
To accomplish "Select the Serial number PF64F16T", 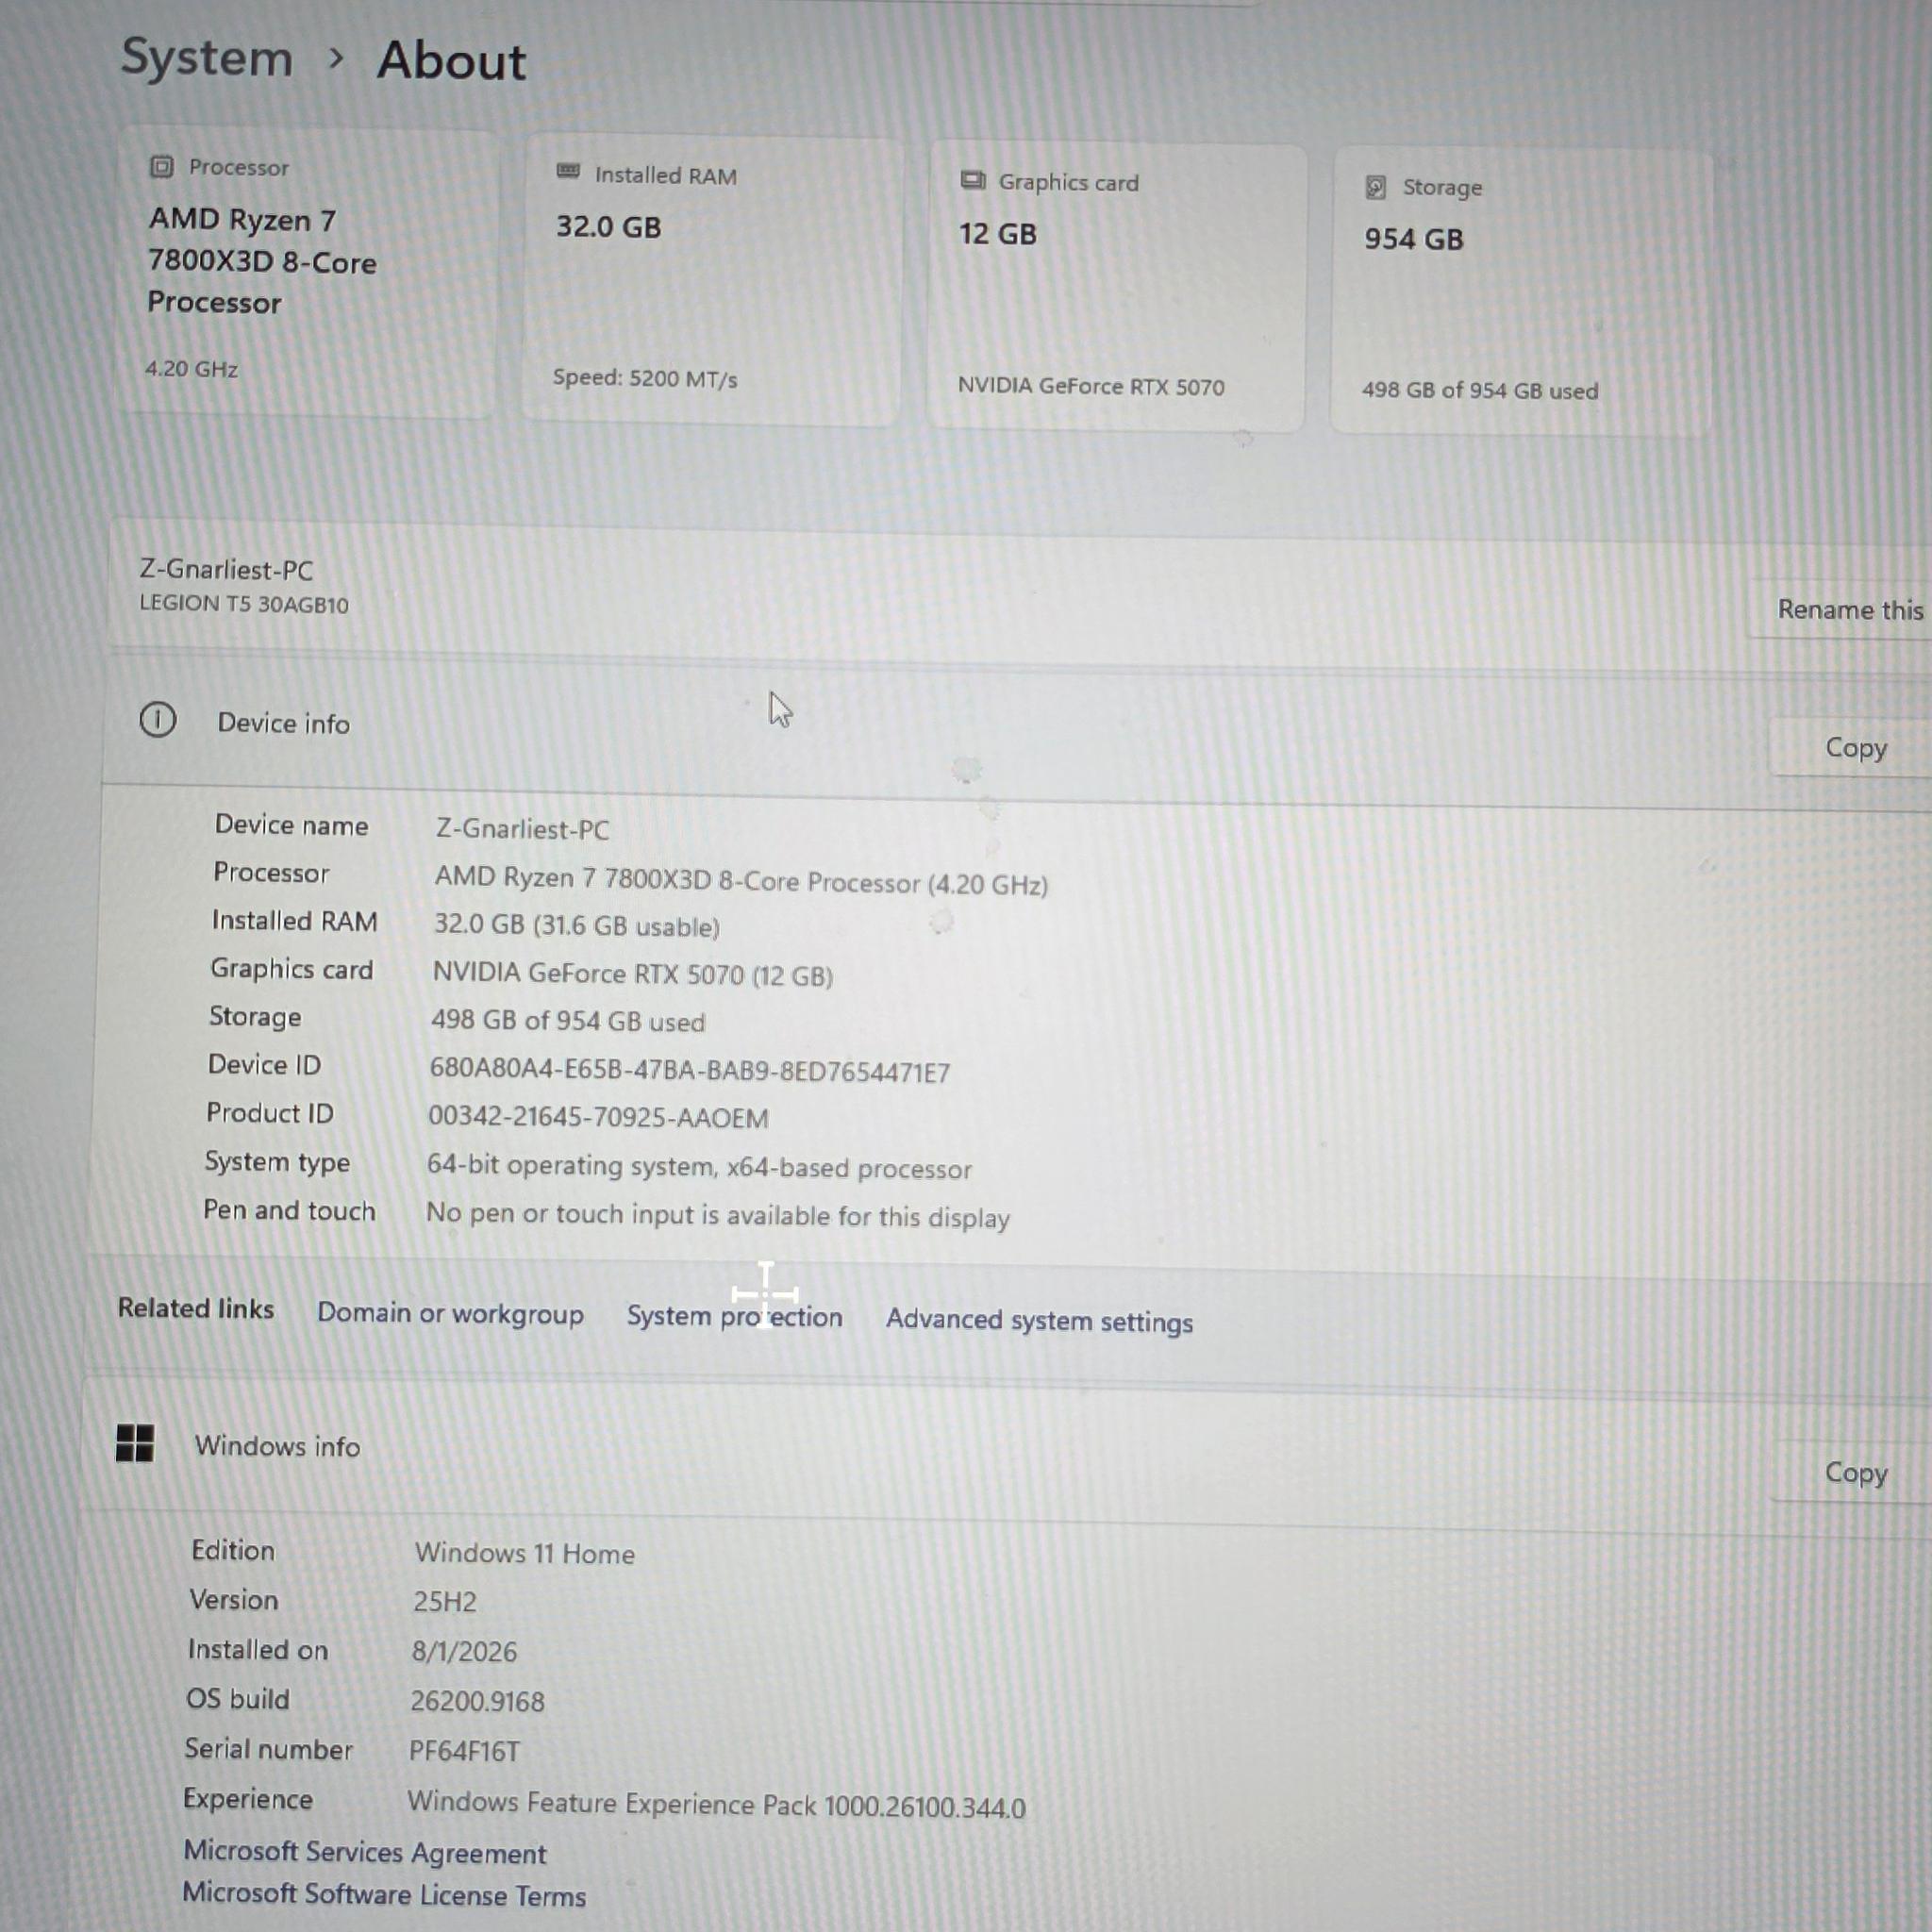I will (464, 1751).
